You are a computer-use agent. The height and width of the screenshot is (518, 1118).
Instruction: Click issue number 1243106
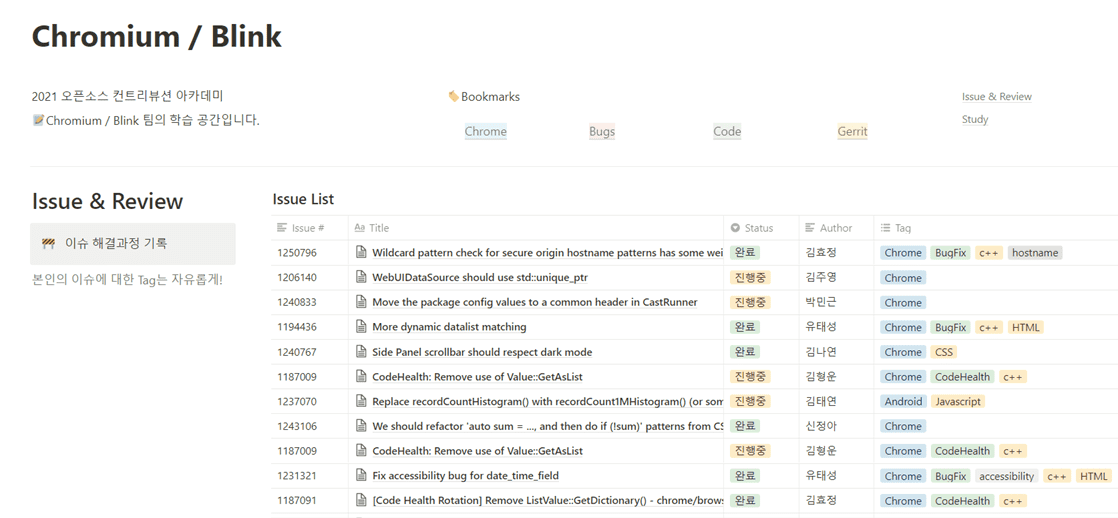[x=297, y=426]
